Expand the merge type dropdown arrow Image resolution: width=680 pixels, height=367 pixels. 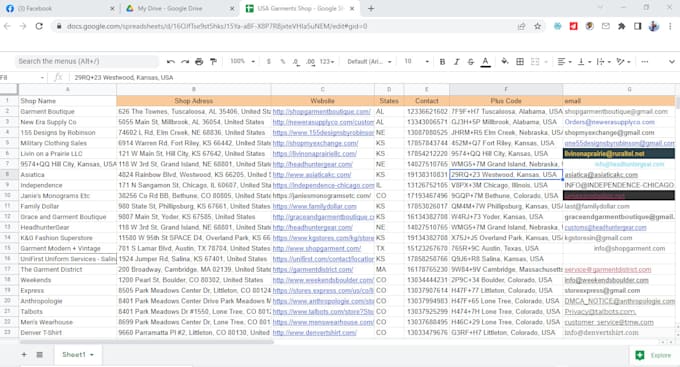coord(546,62)
